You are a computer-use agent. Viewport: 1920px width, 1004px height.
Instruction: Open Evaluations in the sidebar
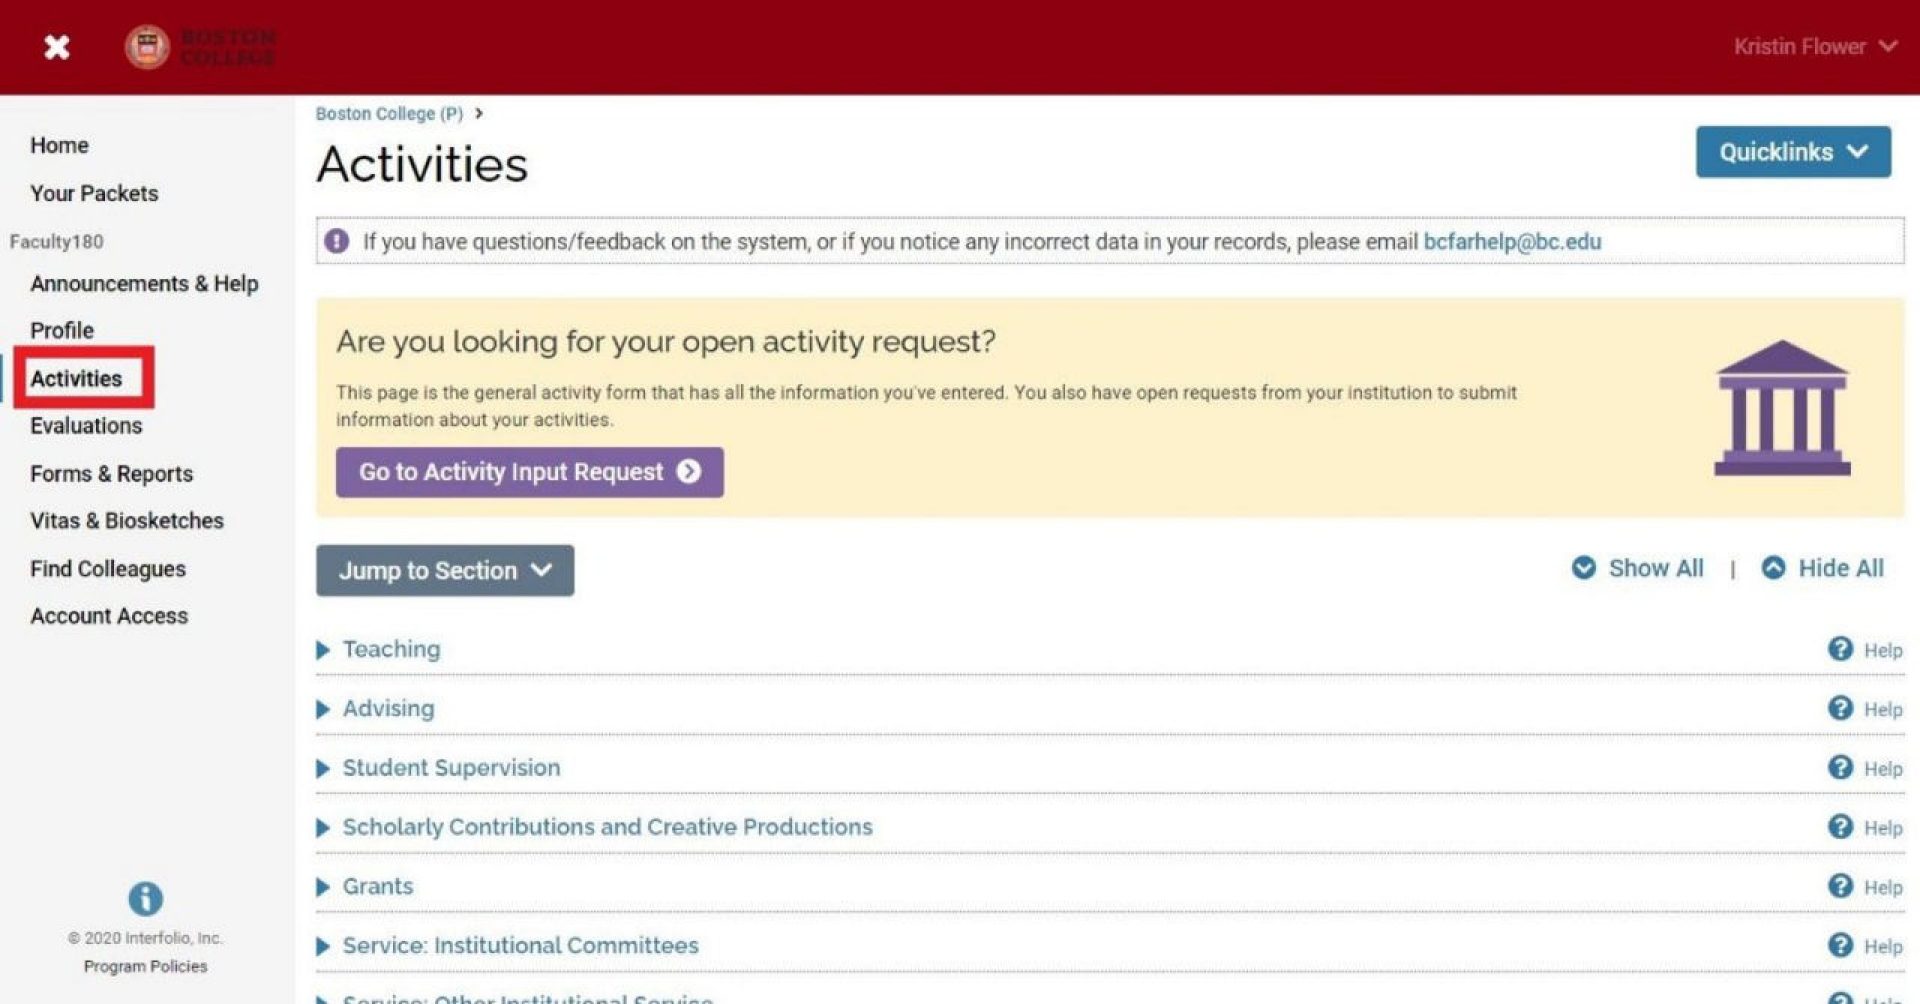(86, 426)
